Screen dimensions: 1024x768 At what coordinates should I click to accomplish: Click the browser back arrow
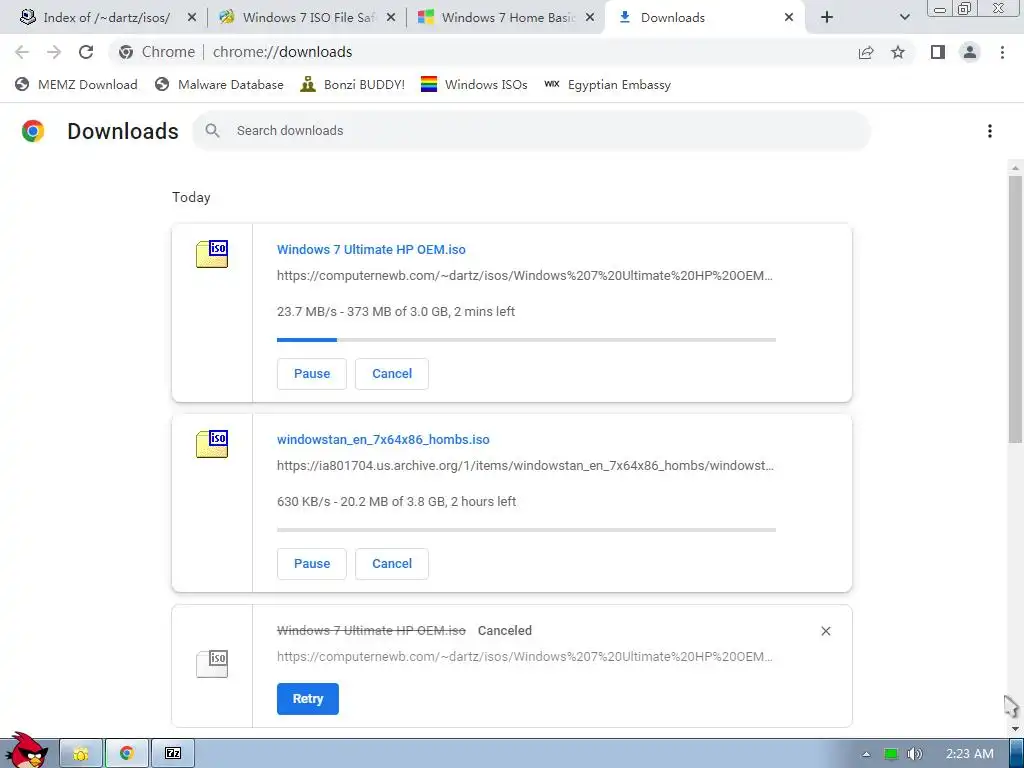pos(22,52)
